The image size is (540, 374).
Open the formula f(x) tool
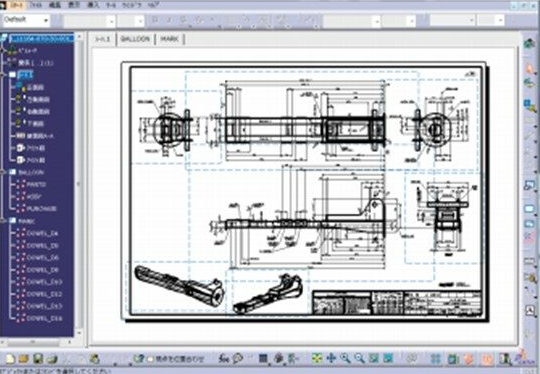(x=224, y=359)
